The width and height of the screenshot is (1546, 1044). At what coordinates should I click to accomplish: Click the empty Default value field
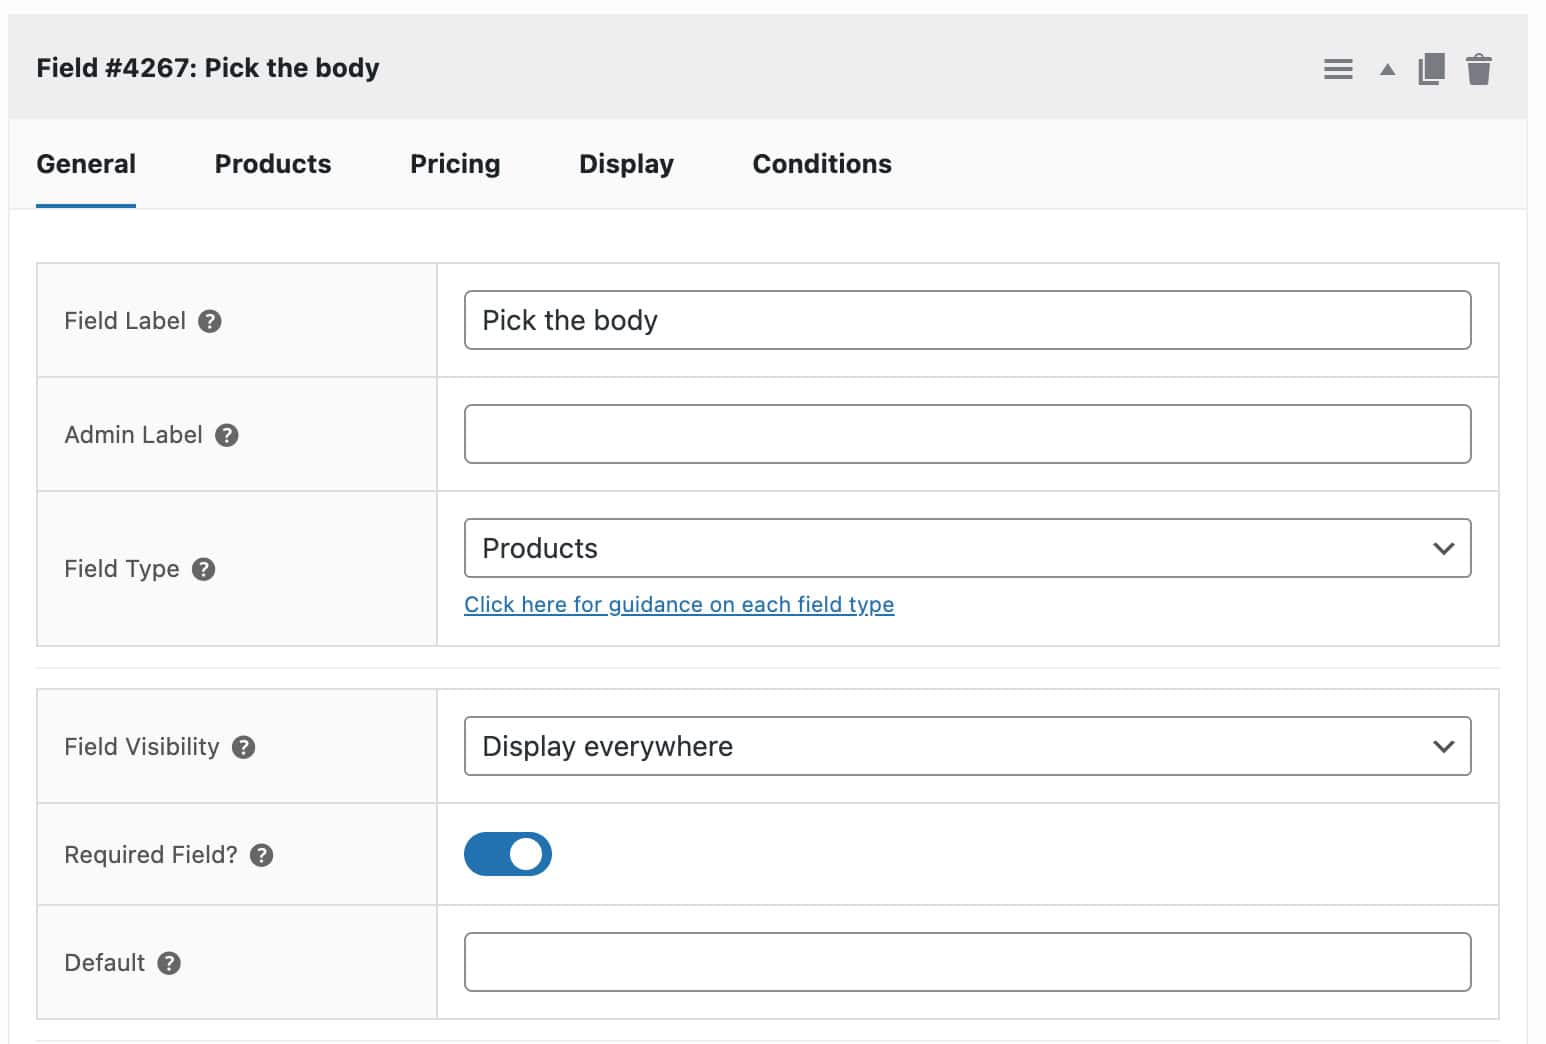pos(966,961)
